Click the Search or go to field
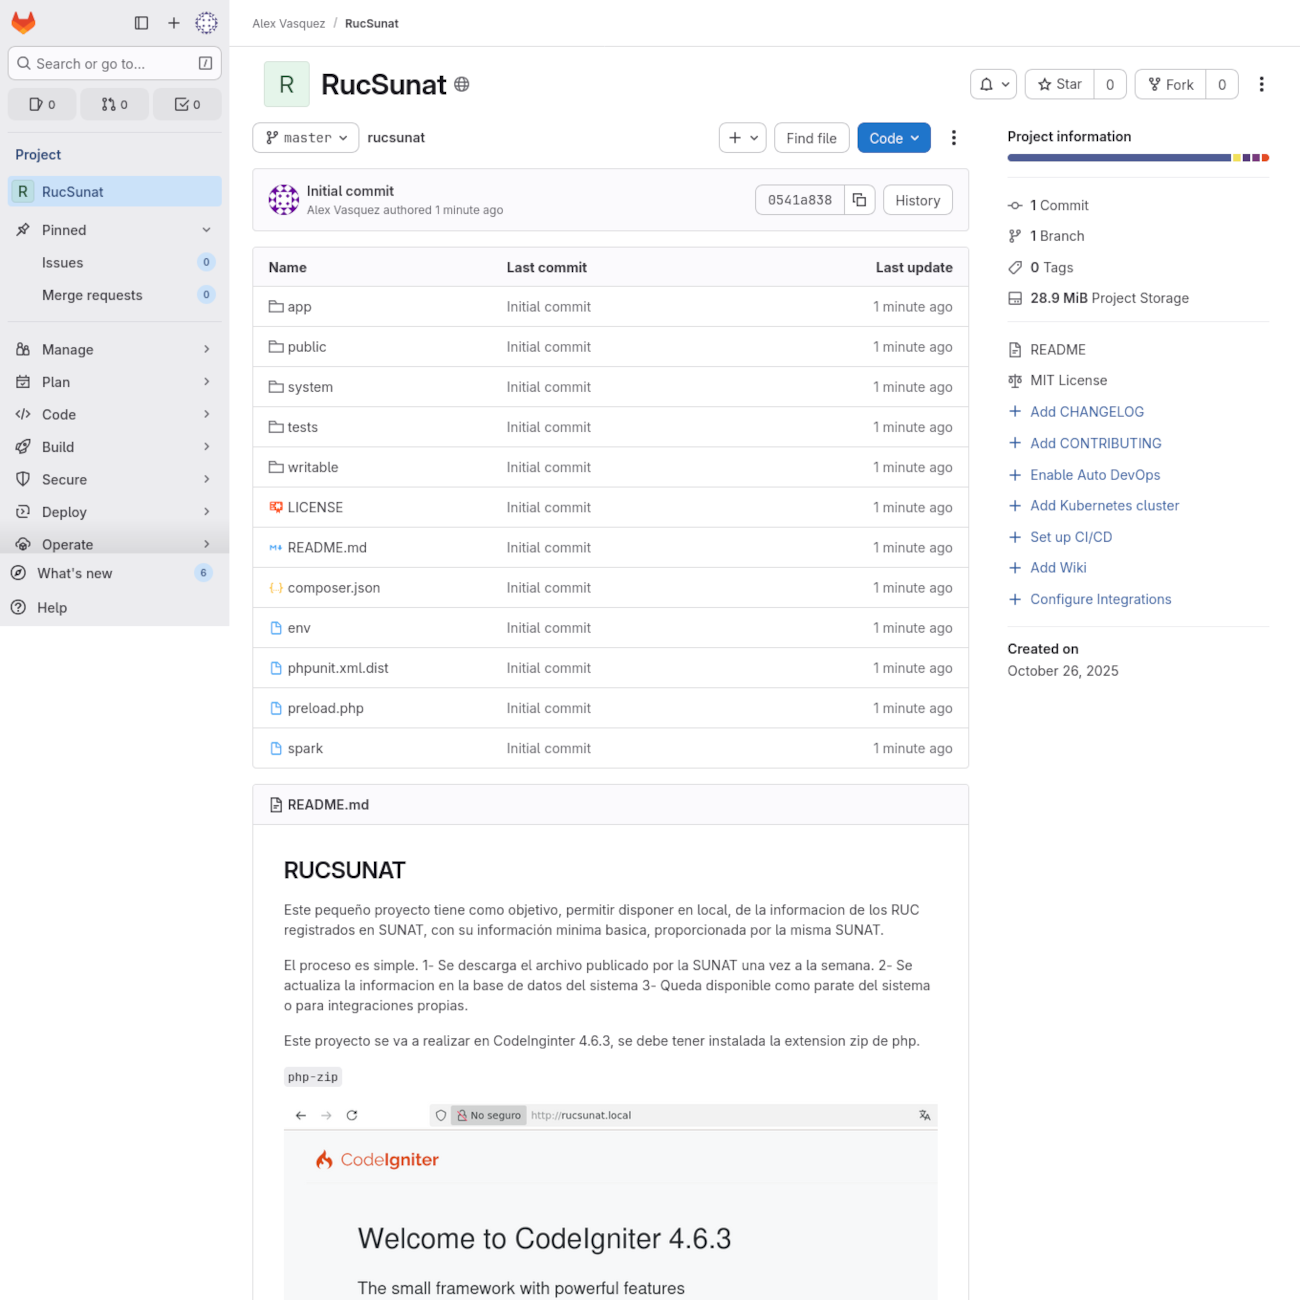 pyautogui.click(x=105, y=63)
